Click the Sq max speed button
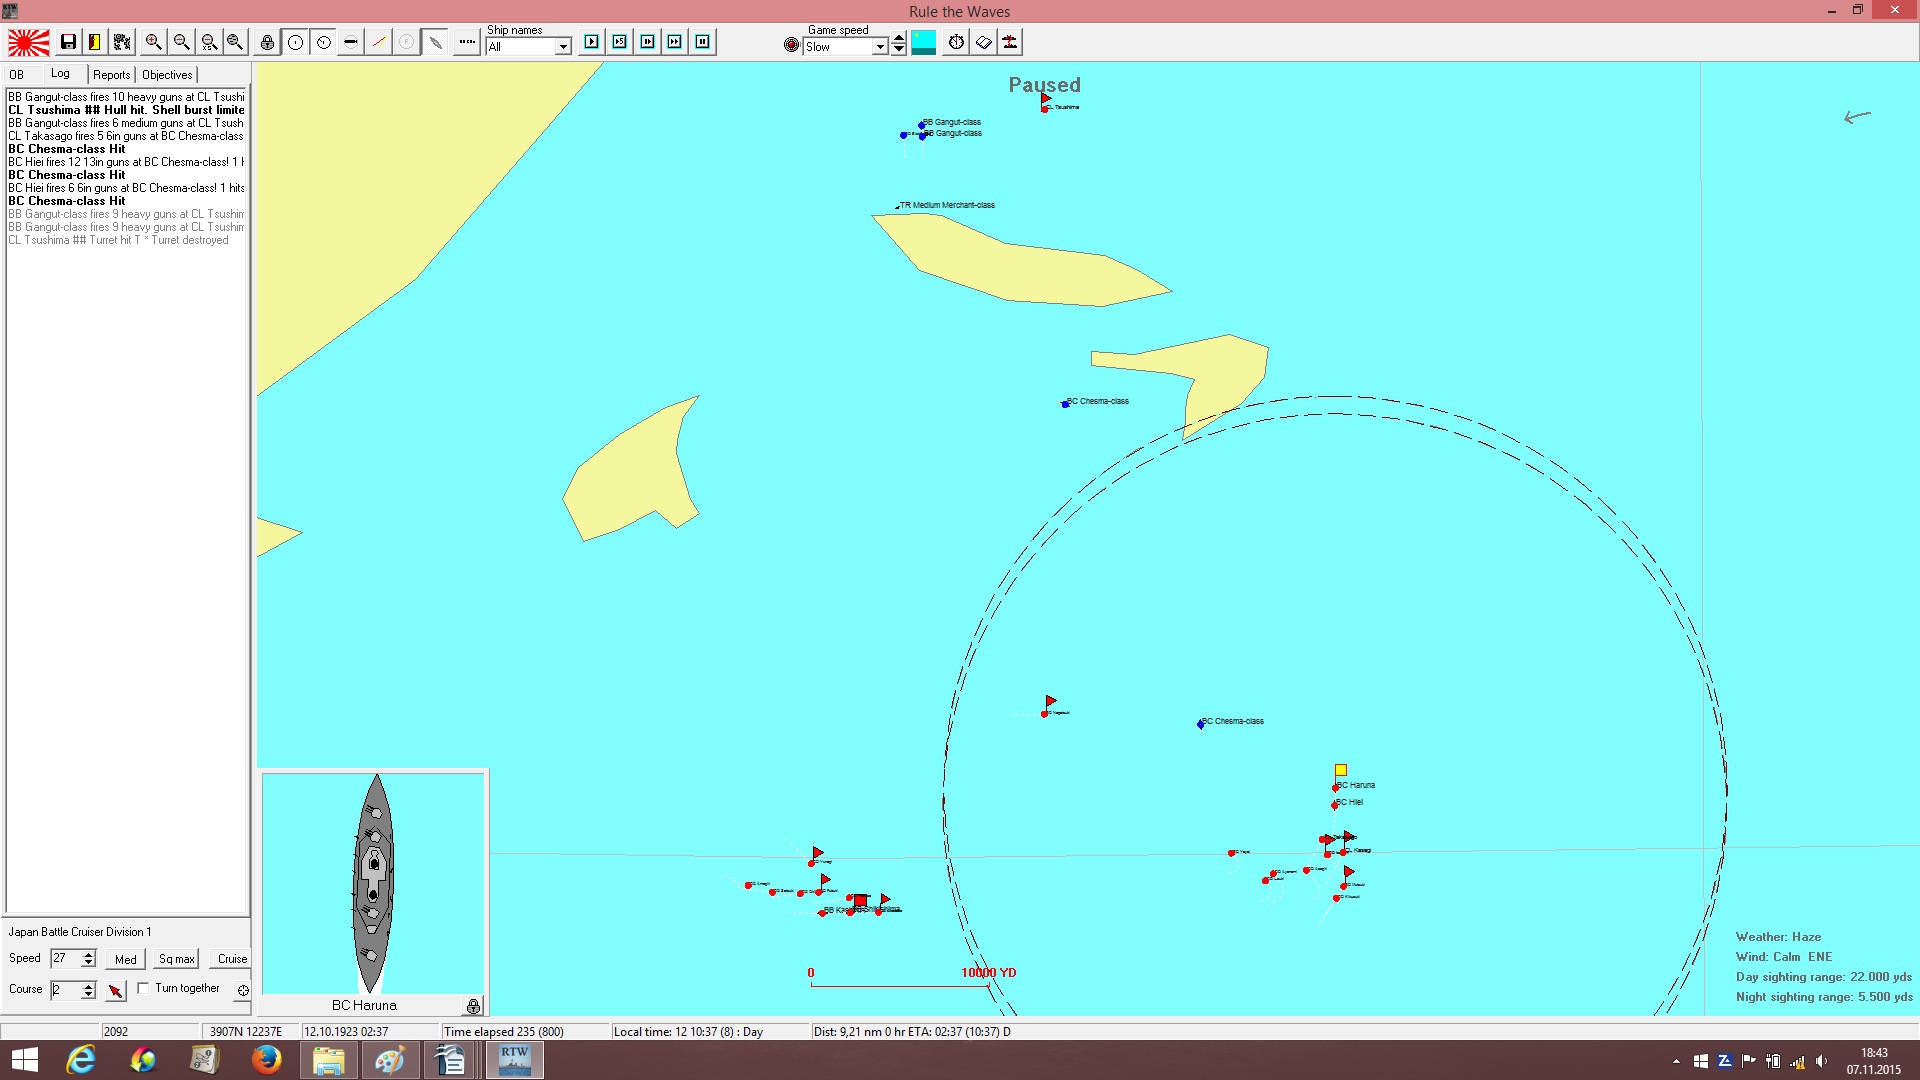This screenshot has height=1080, width=1920. 176,959
